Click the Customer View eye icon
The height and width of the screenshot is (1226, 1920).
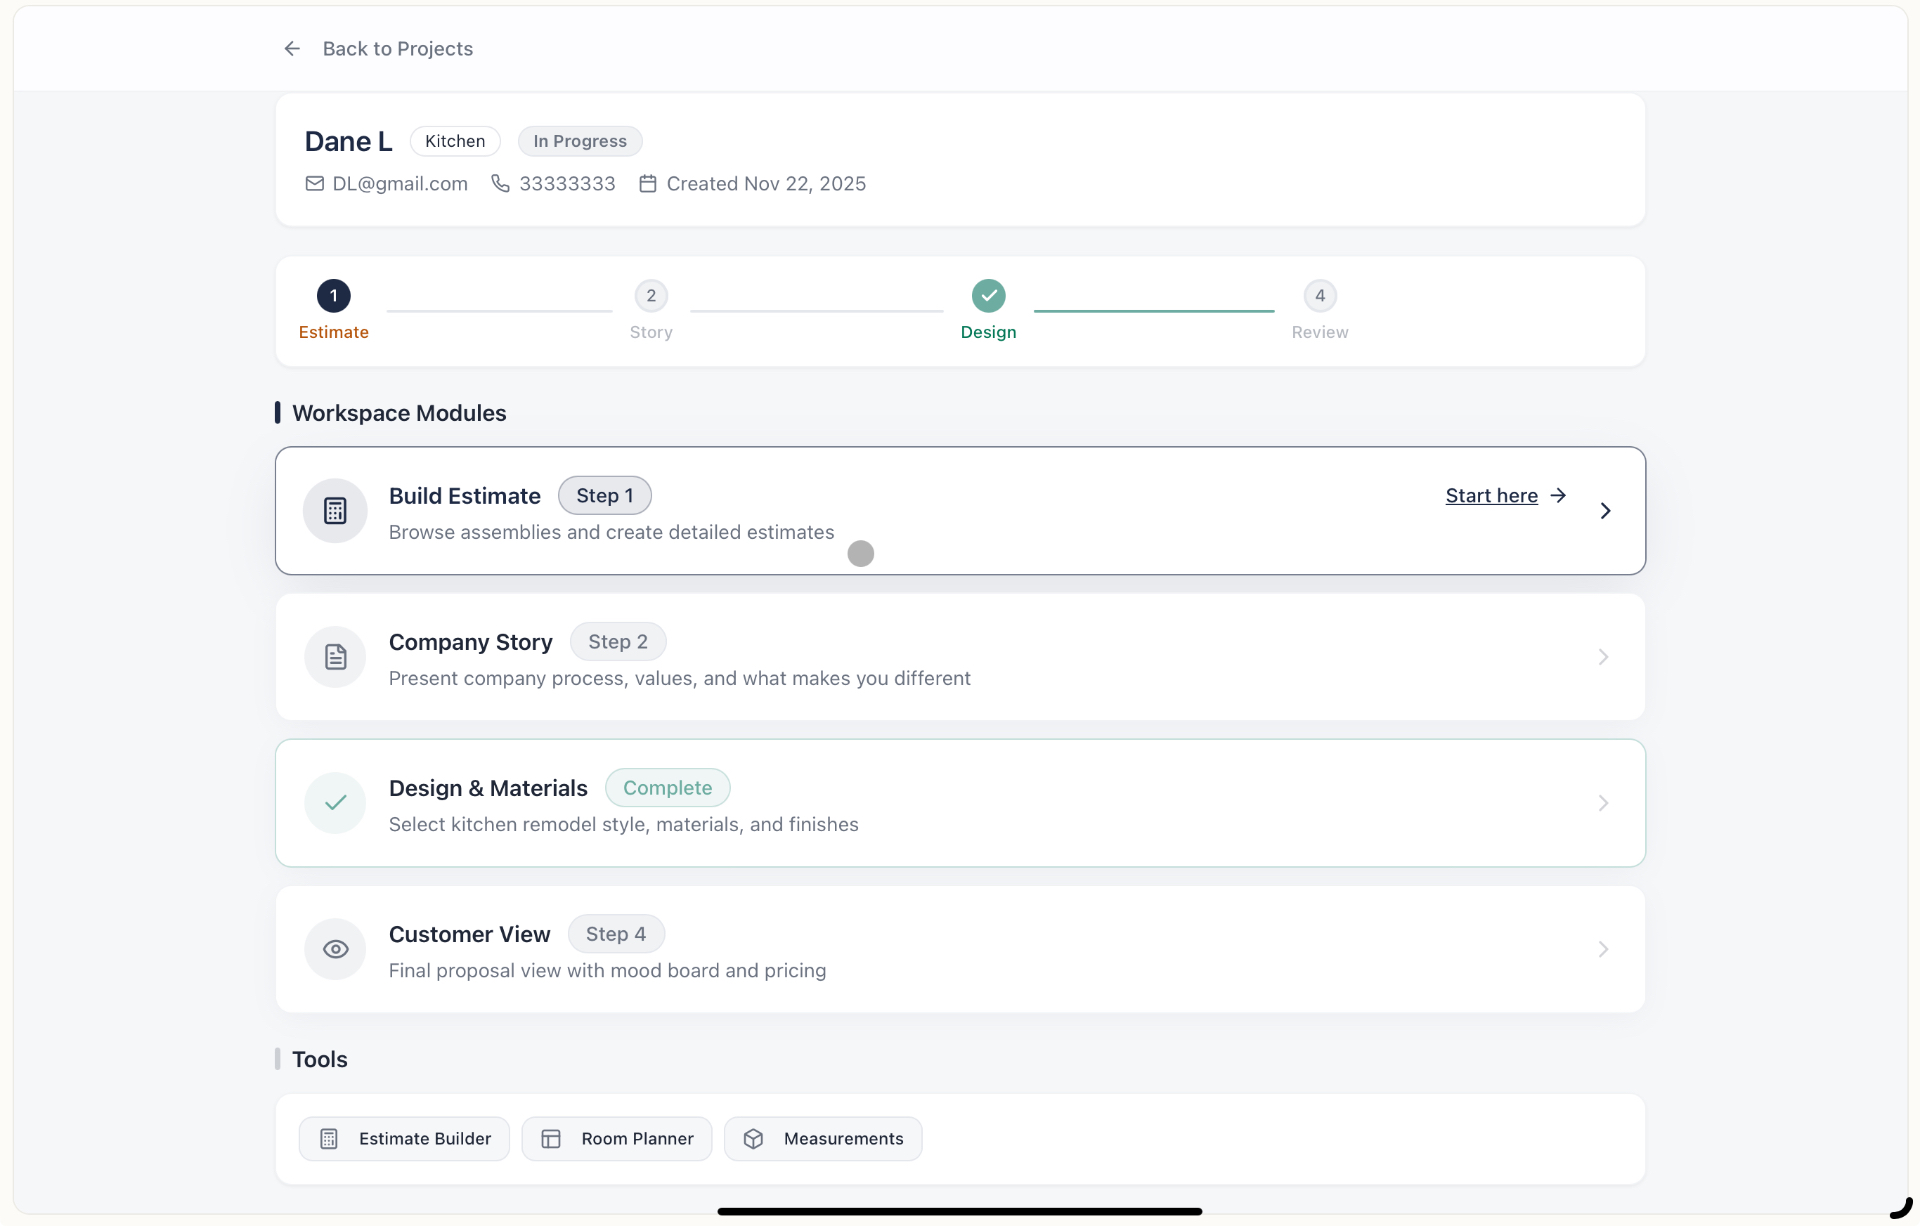click(335, 949)
